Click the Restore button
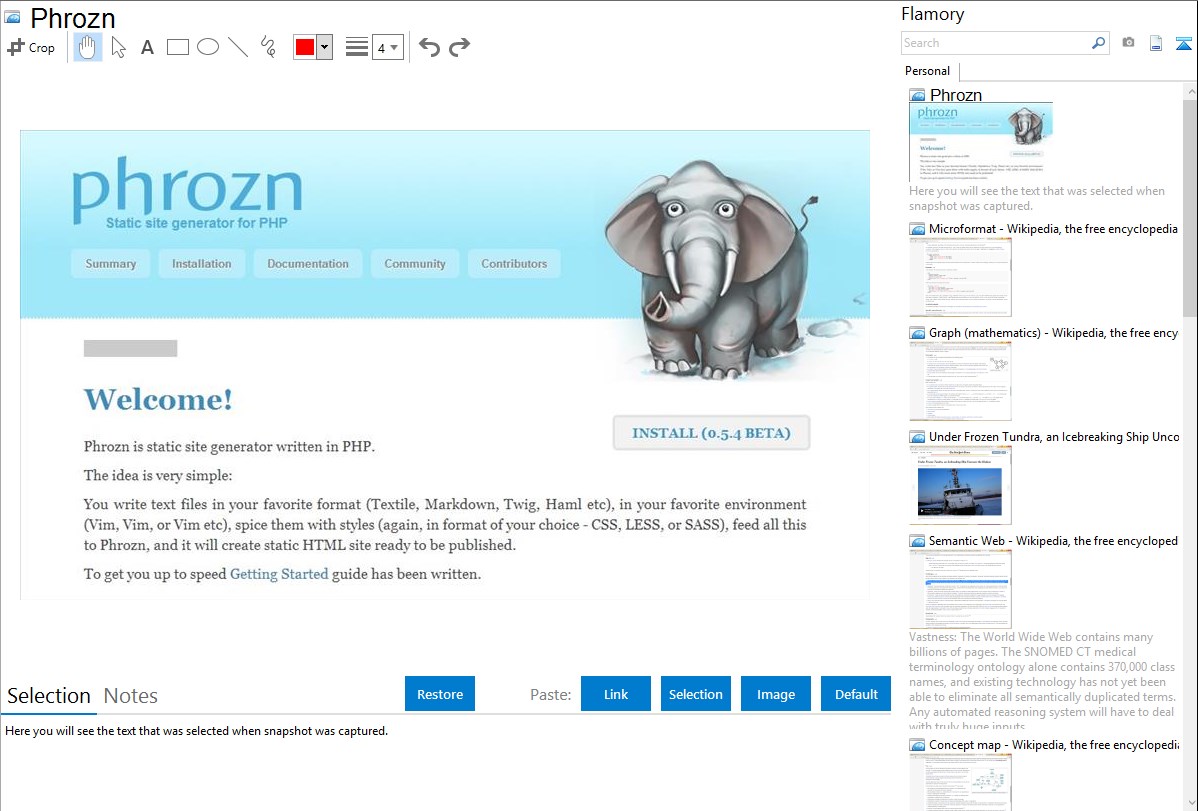Screen dimensions: 1198x811 [x=440, y=694]
